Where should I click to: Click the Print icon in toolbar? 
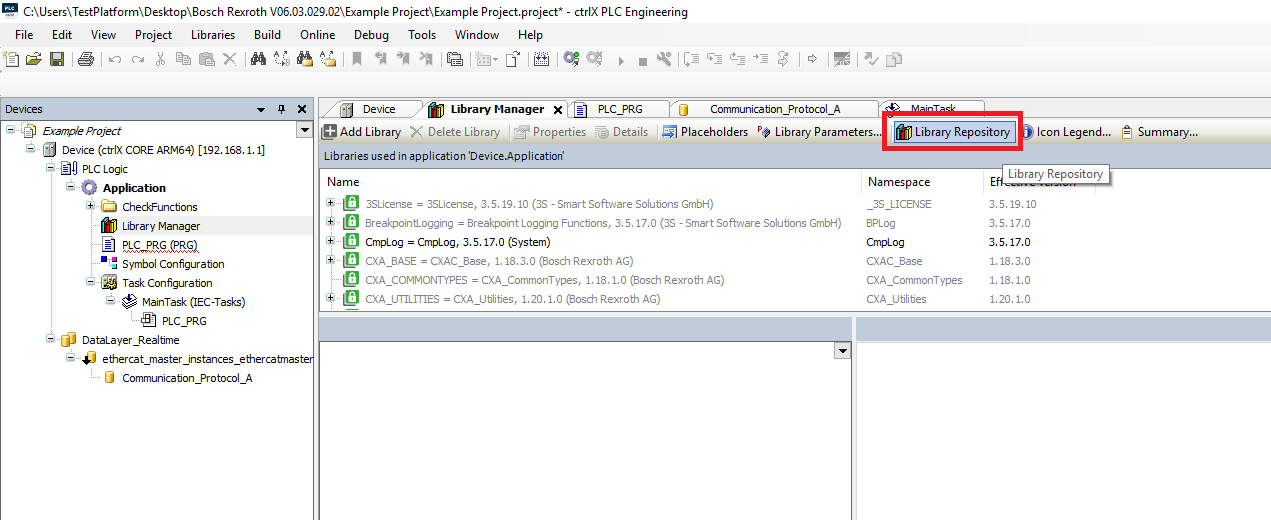pos(86,59)
